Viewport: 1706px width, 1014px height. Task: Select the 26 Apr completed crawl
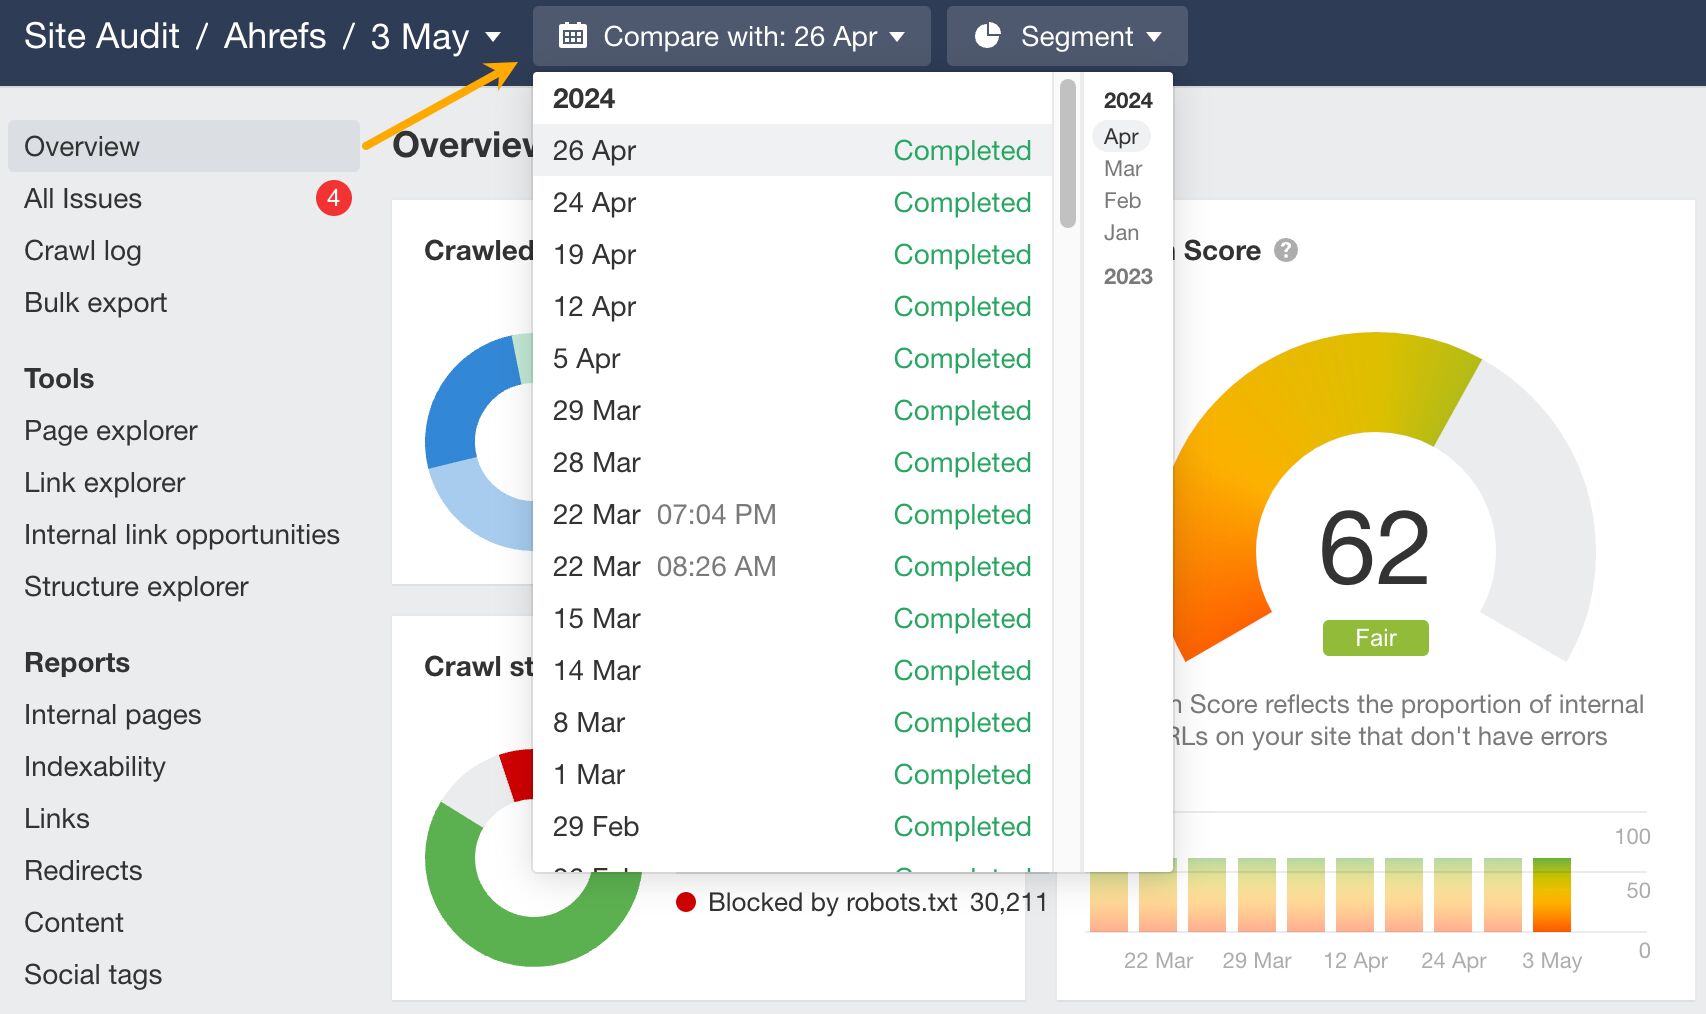[700, 151]
